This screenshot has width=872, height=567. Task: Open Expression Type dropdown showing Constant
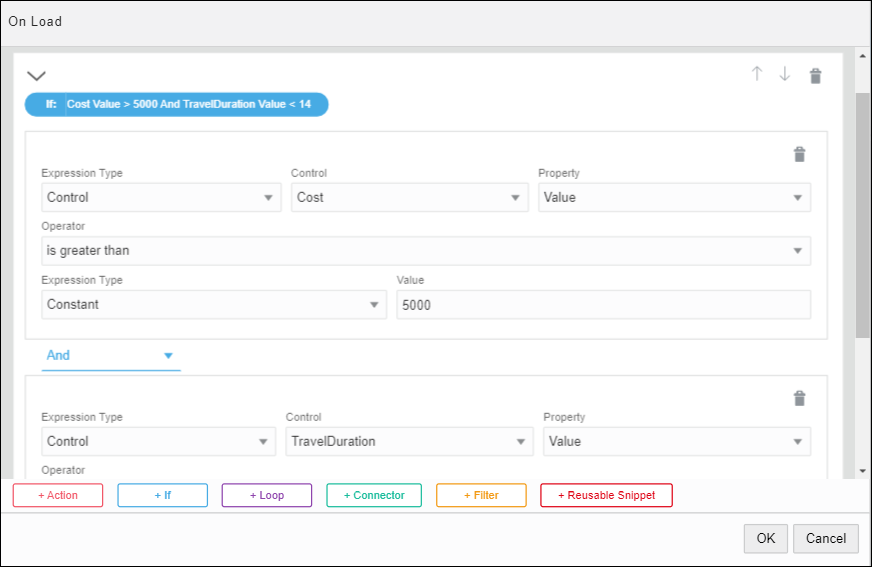(214, 305)
